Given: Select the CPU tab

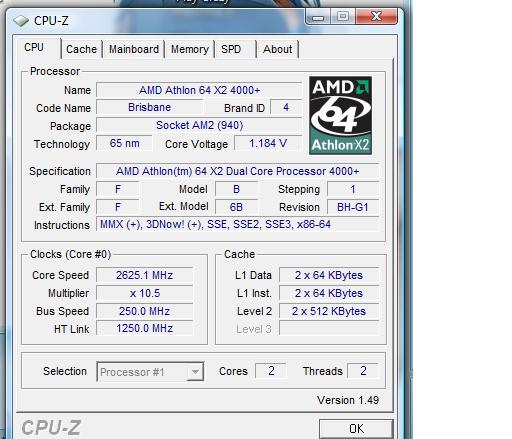Looking at the screenshot, I should coord(37,48).
